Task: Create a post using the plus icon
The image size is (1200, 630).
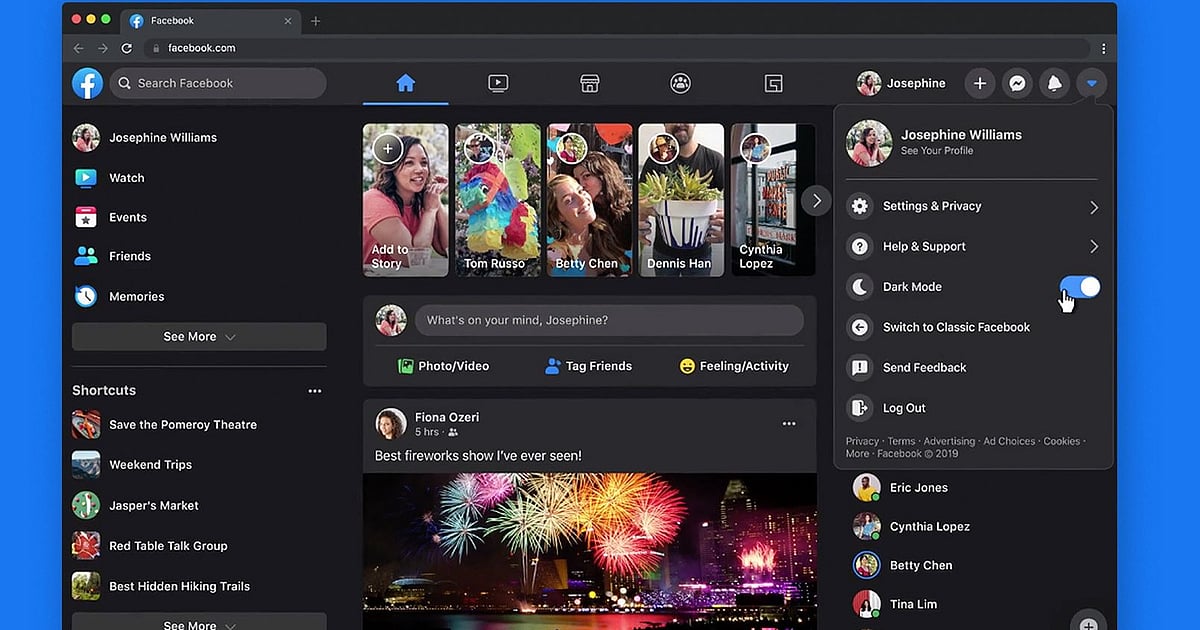Action: tap(979, 83)
